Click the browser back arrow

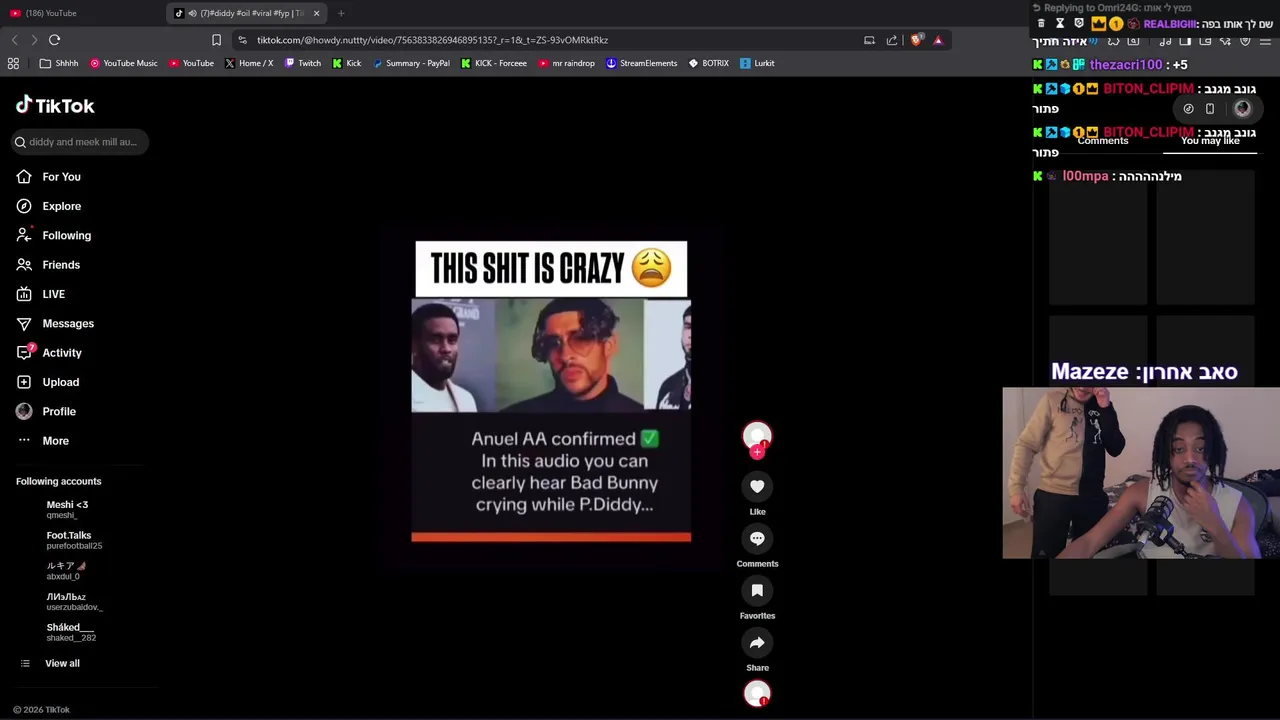coord(14,40)
